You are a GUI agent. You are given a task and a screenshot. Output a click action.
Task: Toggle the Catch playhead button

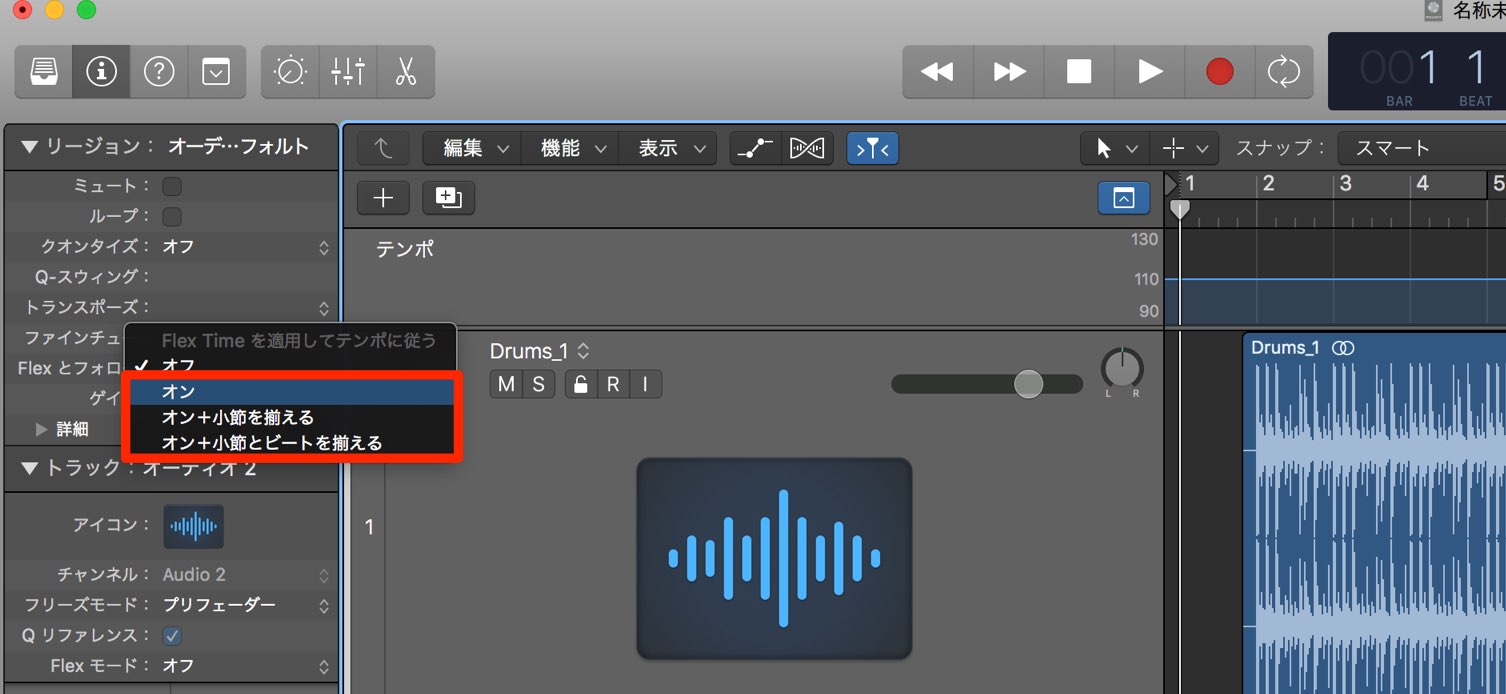[872, 148]
